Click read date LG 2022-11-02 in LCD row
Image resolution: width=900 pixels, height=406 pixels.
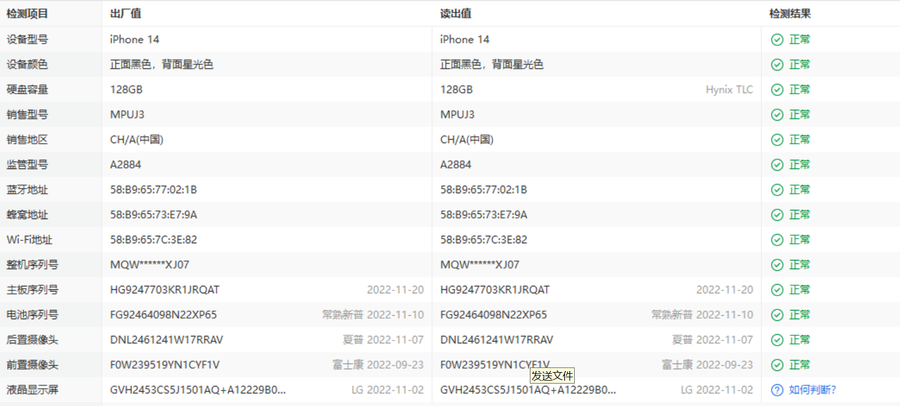(x=717, y=390)
